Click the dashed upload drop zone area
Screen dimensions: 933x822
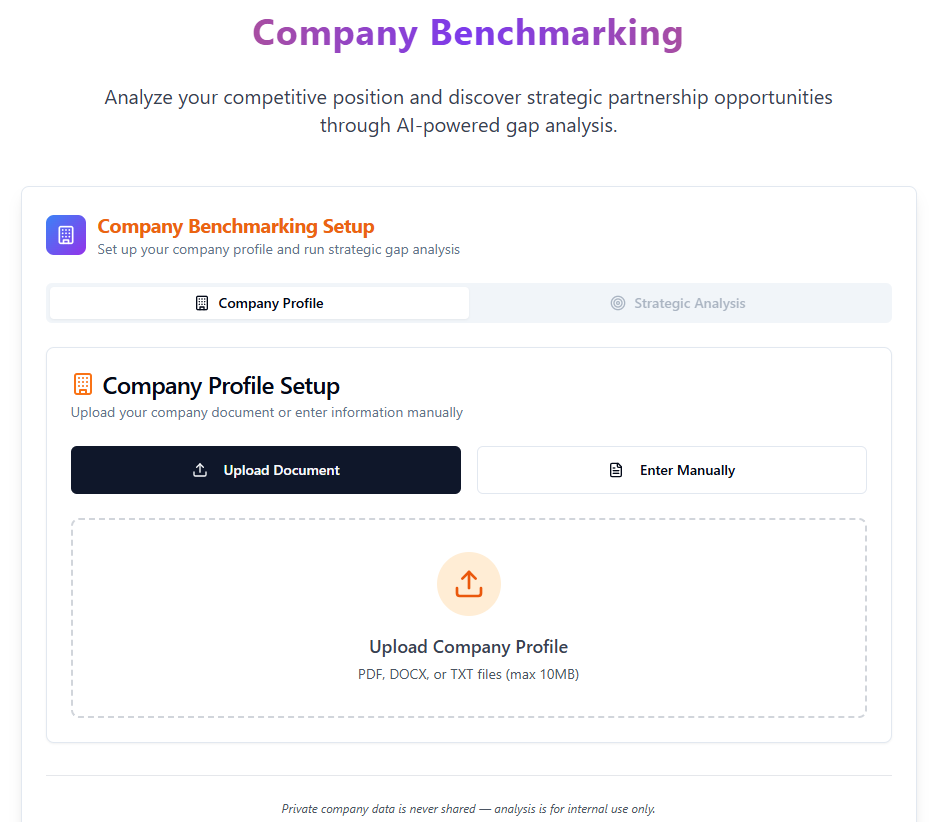tap(469, 618)
